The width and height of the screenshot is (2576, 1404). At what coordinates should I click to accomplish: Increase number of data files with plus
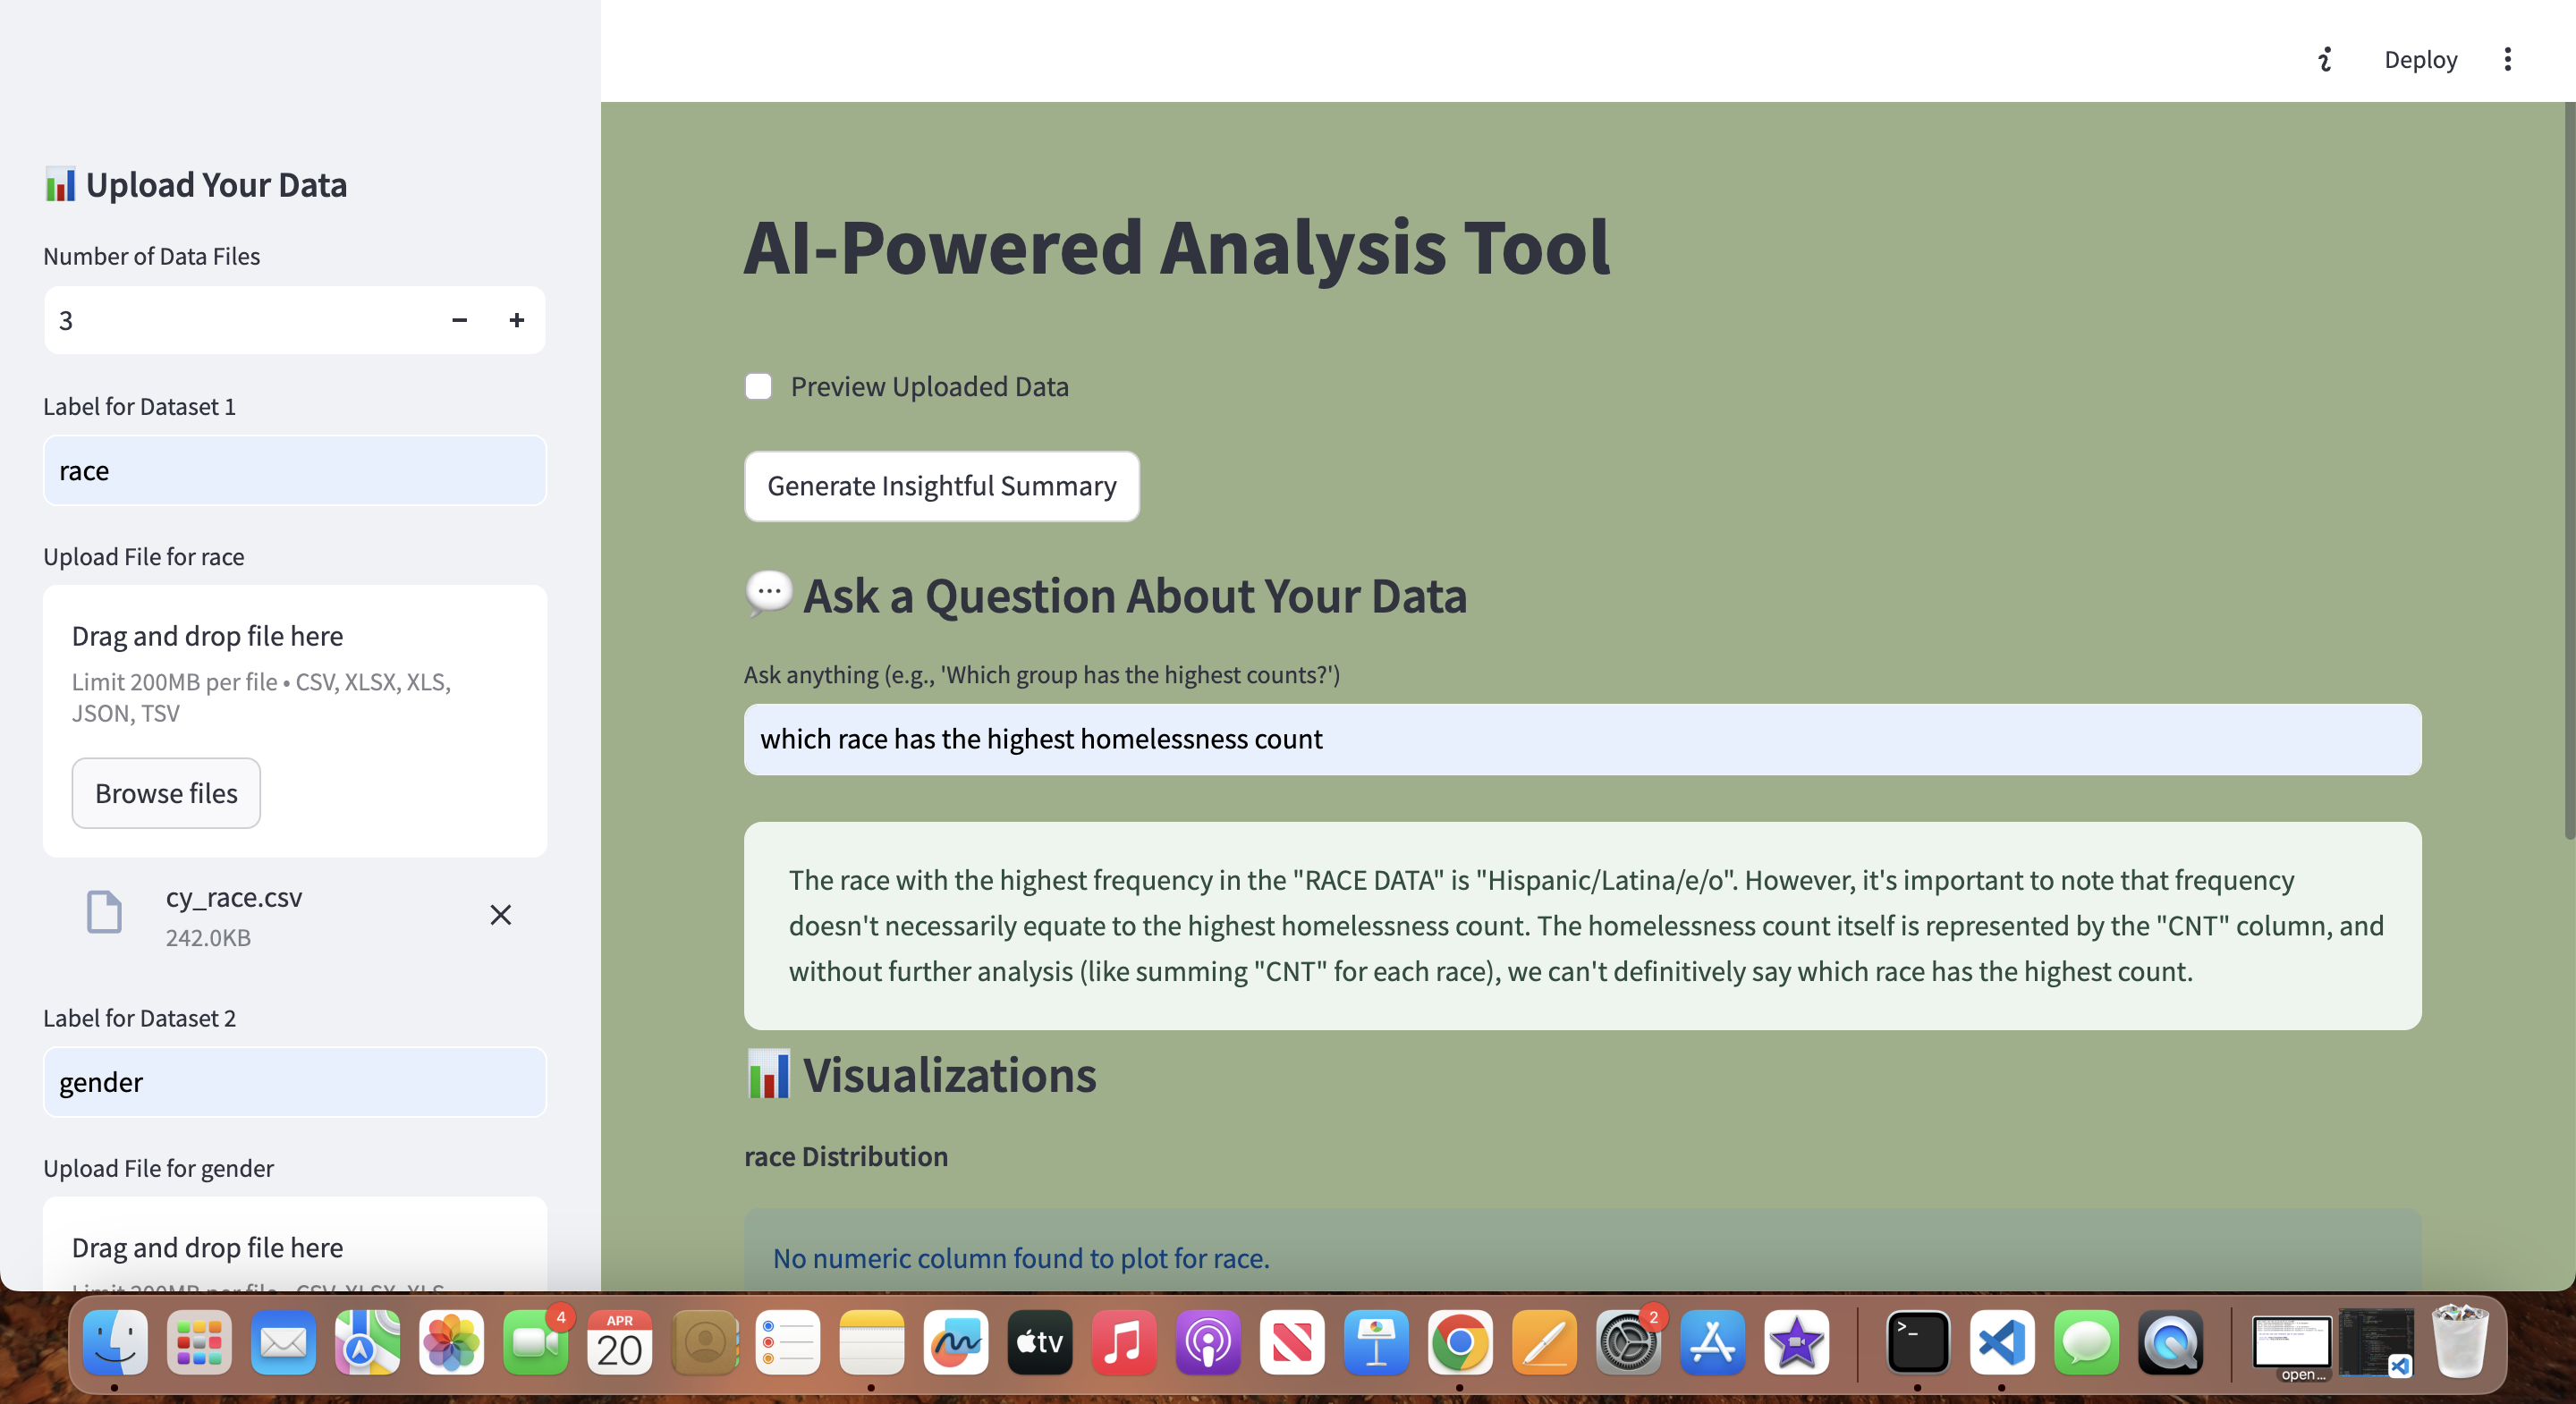point(516,320)
